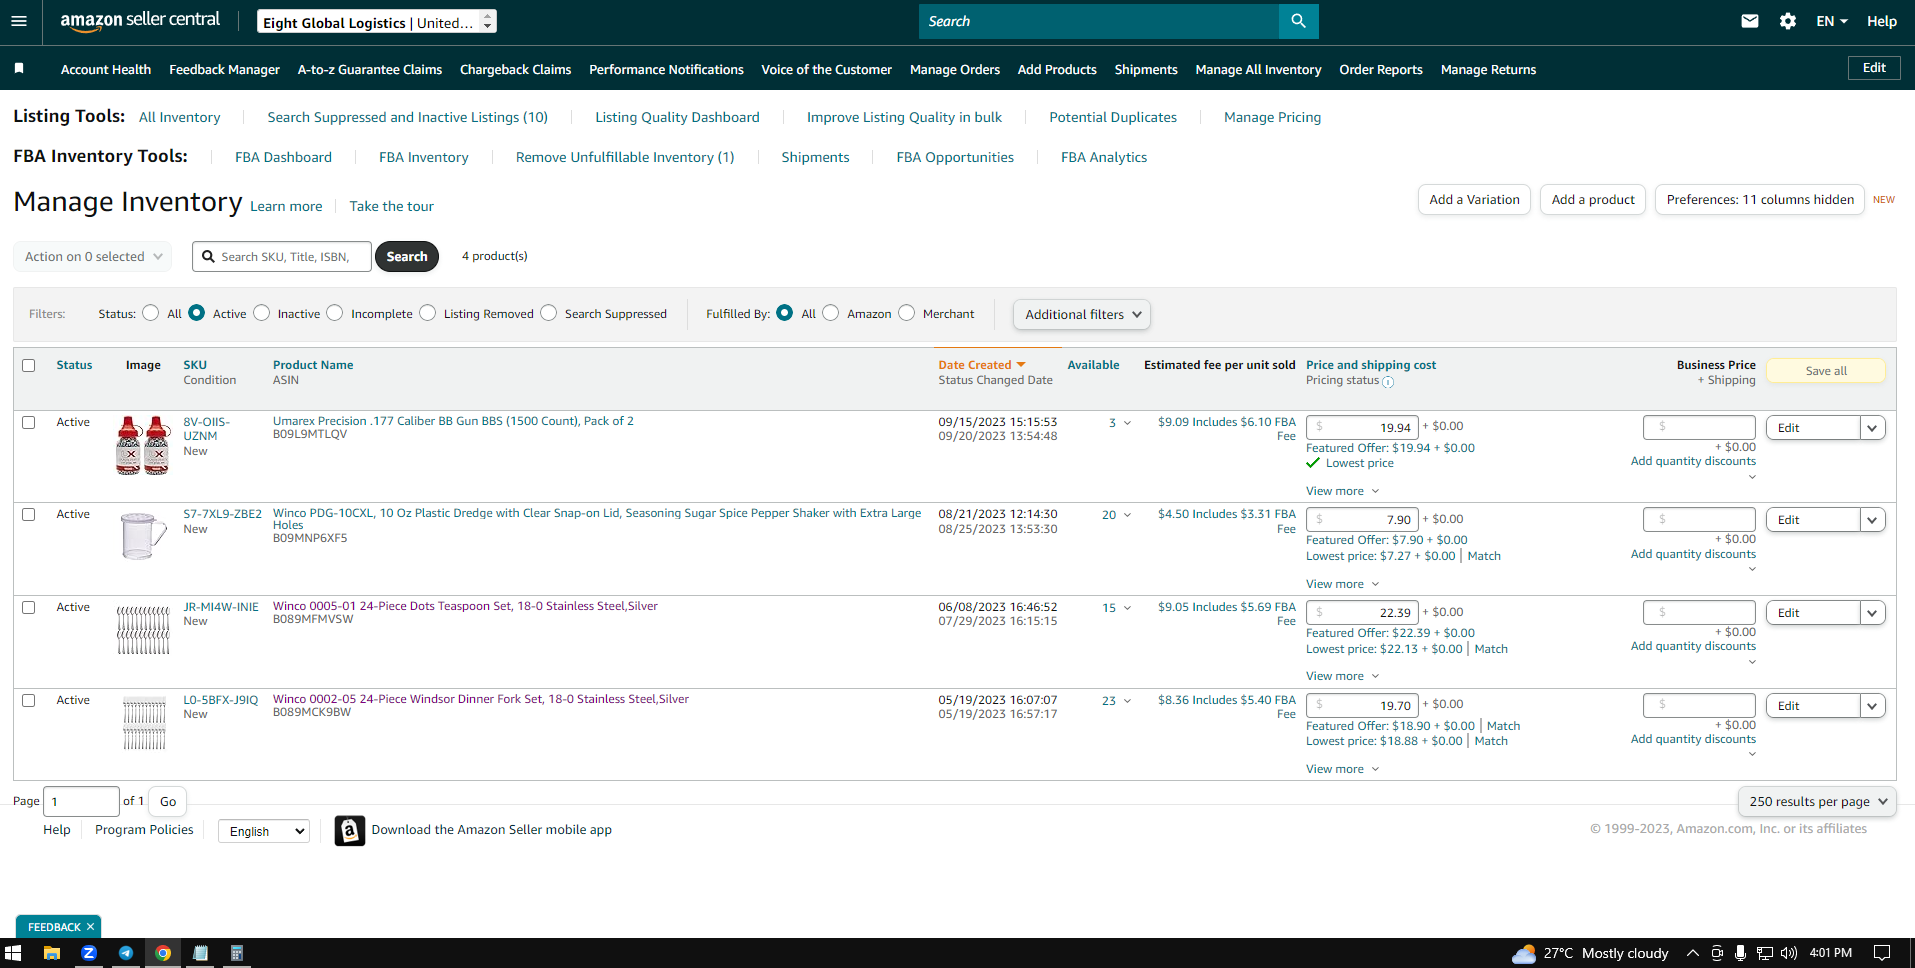Open the Notepad icon in the taskbar

pyautogui.click(x=200, y=953)
